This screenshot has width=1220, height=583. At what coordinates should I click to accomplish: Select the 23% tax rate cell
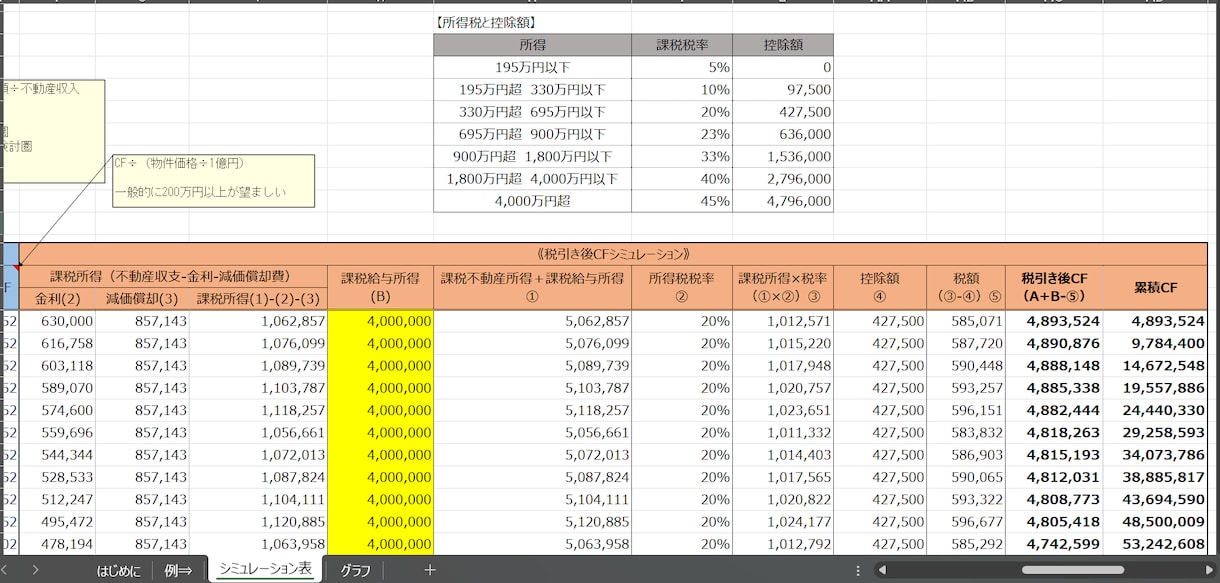[x=682, y=134]
